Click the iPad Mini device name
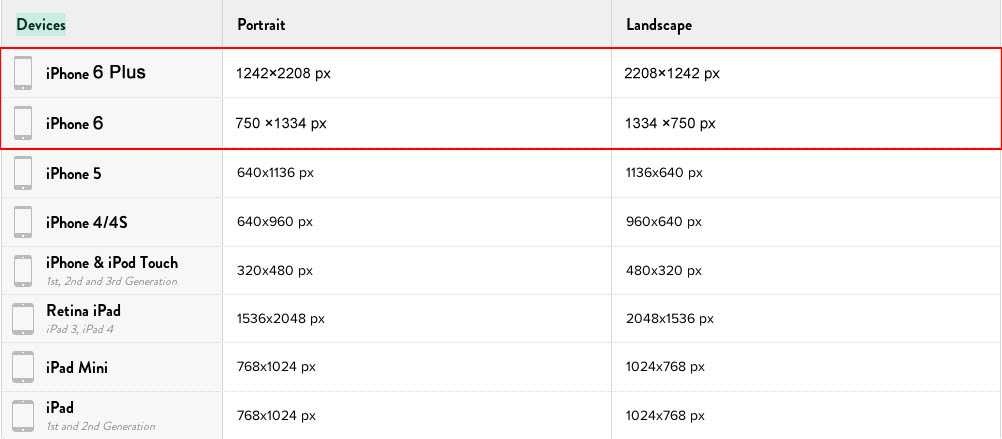 pos(77,367)
